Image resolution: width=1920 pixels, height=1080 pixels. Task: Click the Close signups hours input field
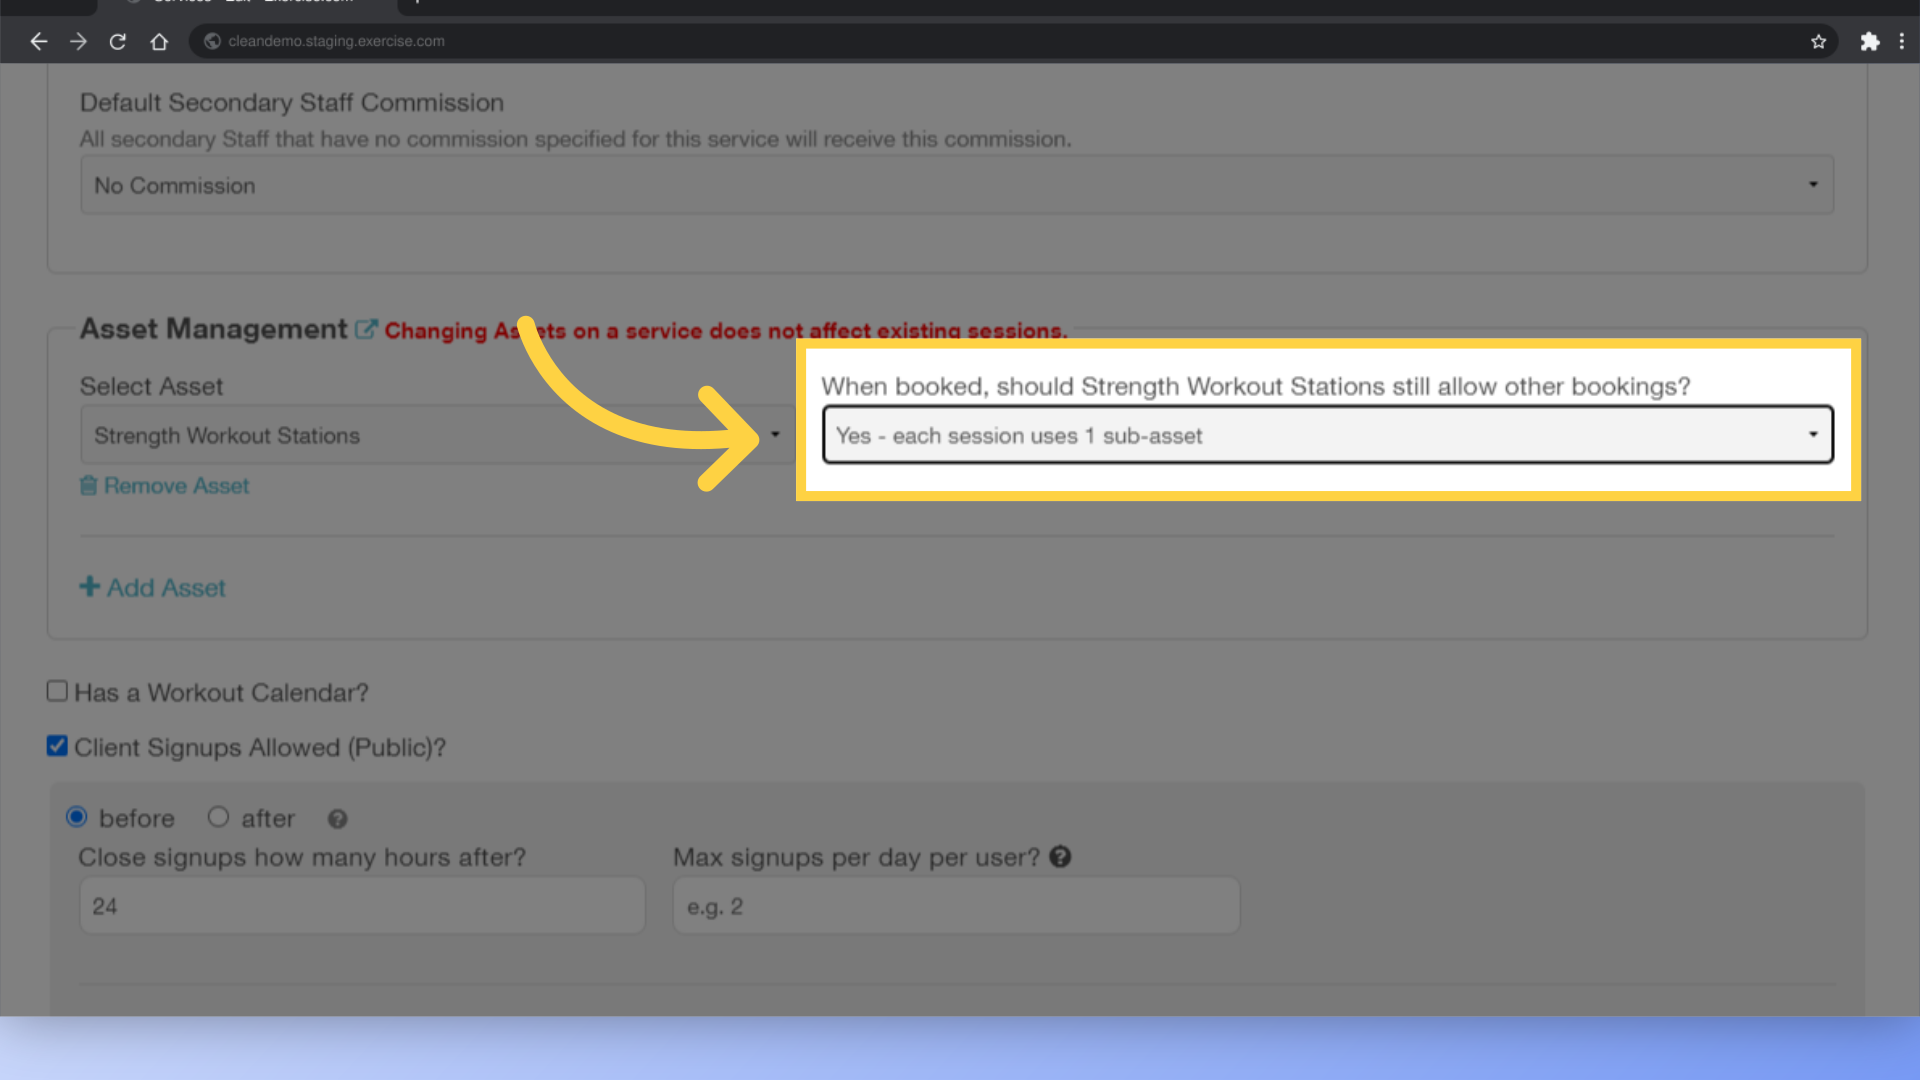click(361, 907)
